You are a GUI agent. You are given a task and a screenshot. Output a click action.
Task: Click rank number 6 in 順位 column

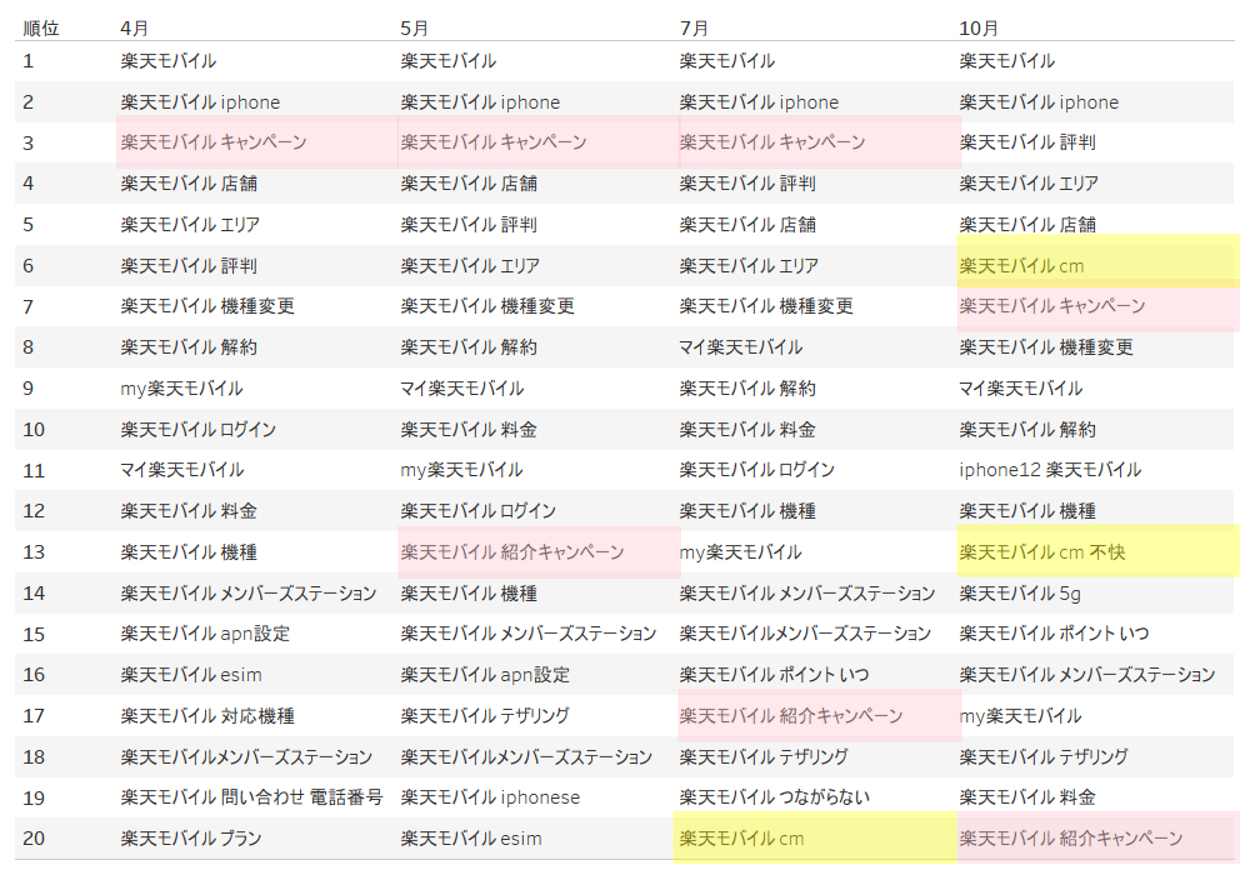coord(28,266)
